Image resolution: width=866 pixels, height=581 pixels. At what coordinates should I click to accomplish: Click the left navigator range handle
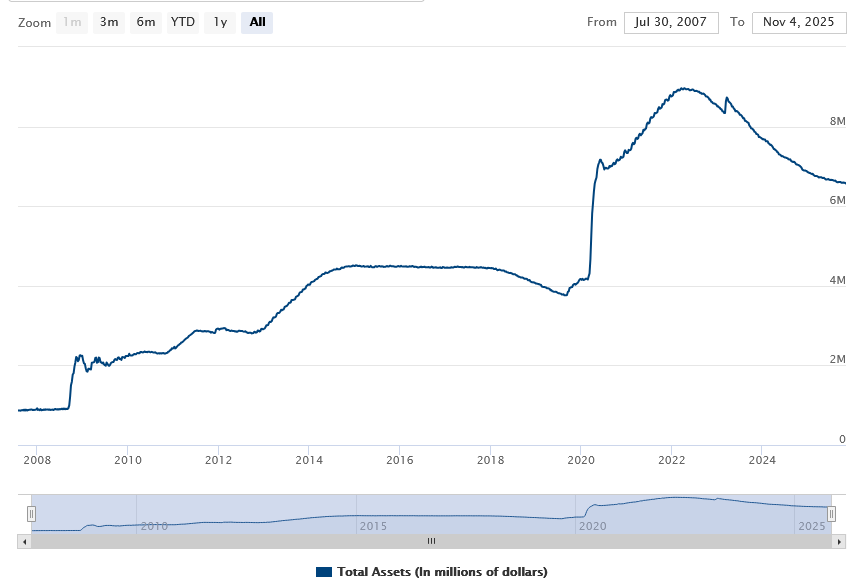coord(31,514)
